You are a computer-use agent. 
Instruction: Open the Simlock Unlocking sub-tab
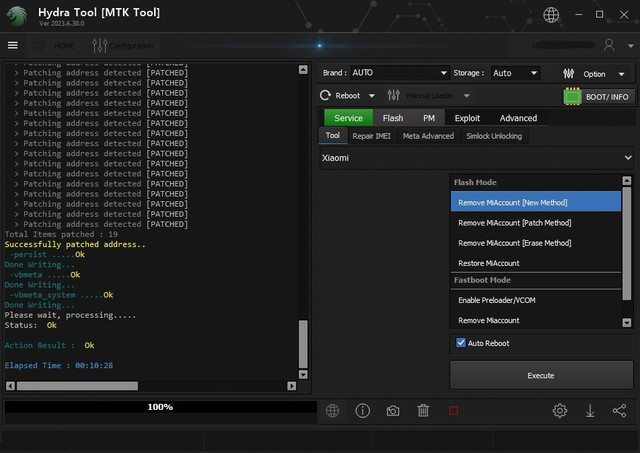(494, 136)
